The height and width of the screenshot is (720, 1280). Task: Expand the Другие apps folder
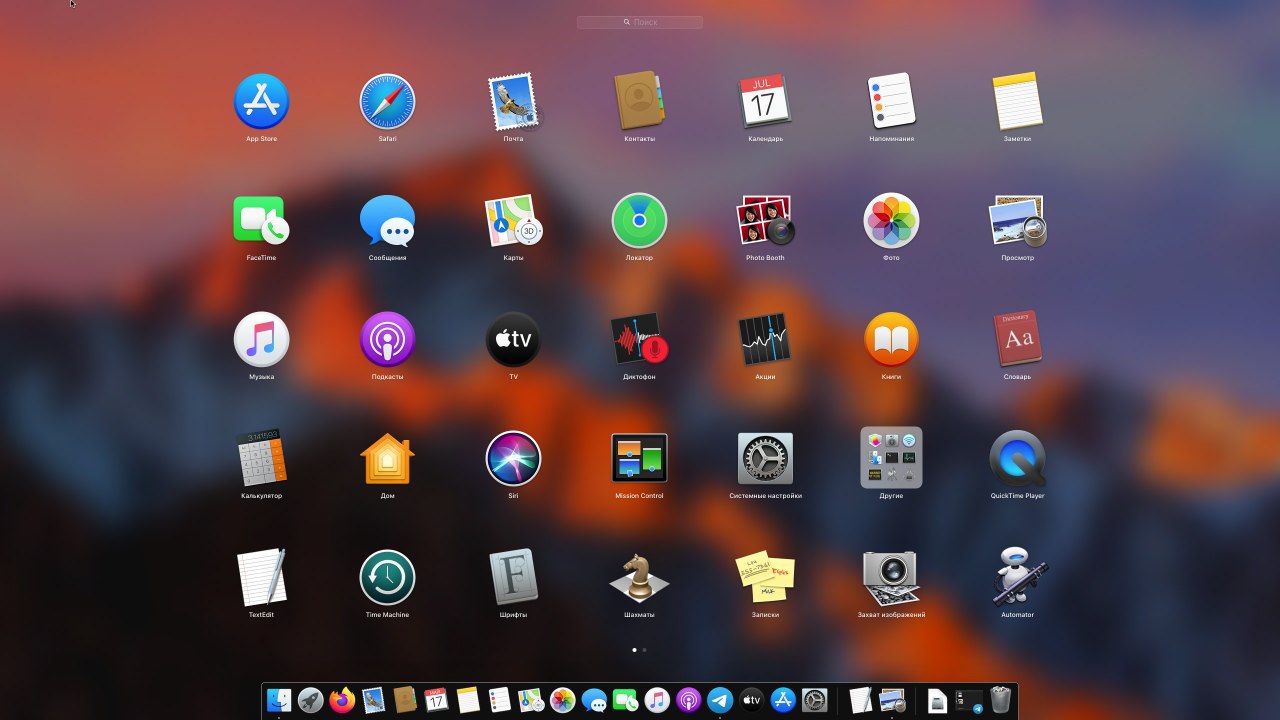tap(891, 458)
